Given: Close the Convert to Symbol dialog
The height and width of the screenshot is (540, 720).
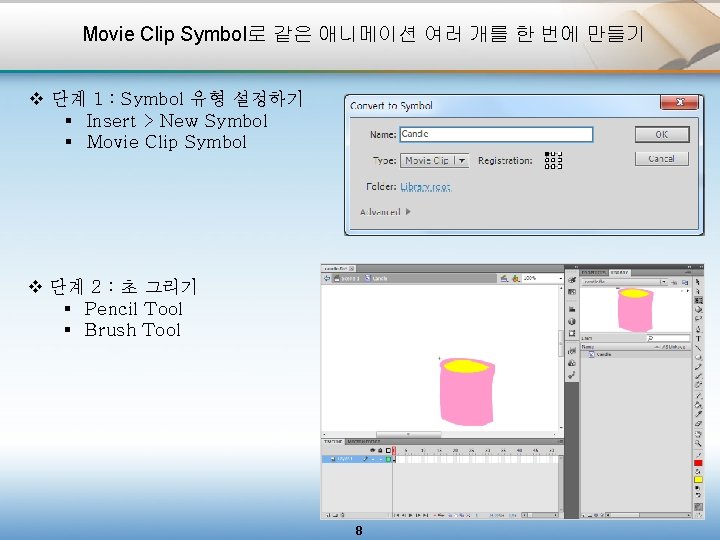Looking at the screenshot, I should (x=681, y=102).
